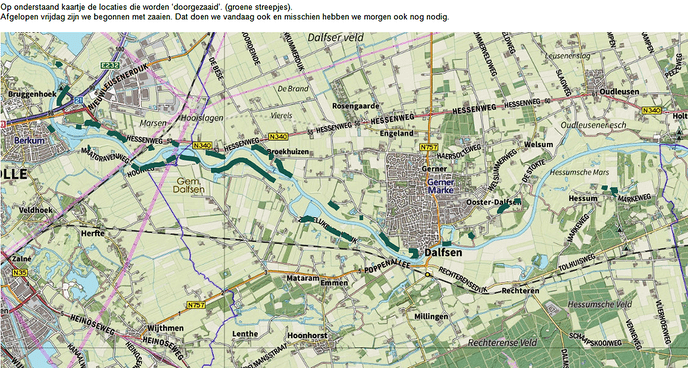Click the 'Hessumsche Veld' label
The height and width of the screenshot is (368, 688).
599,304
